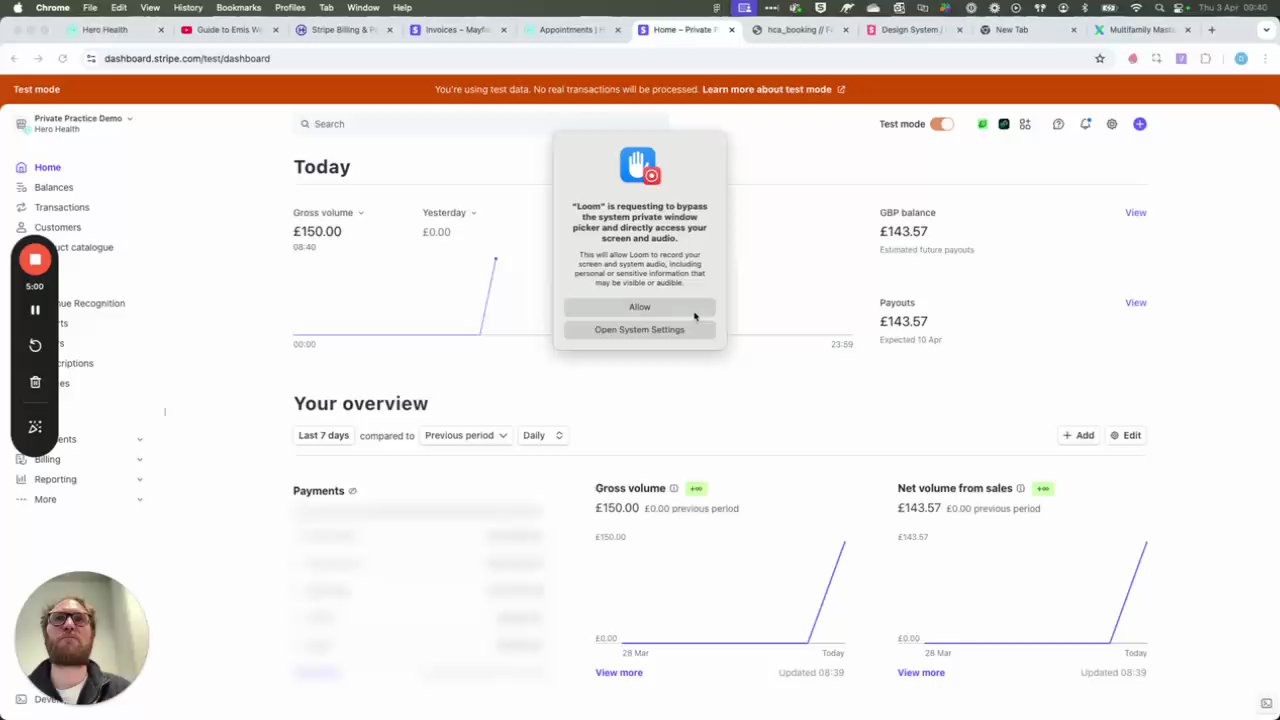The width and height of the screenshot is (1280, 720).
Task: Pause the Loom recording
Action: click(35, 310)
